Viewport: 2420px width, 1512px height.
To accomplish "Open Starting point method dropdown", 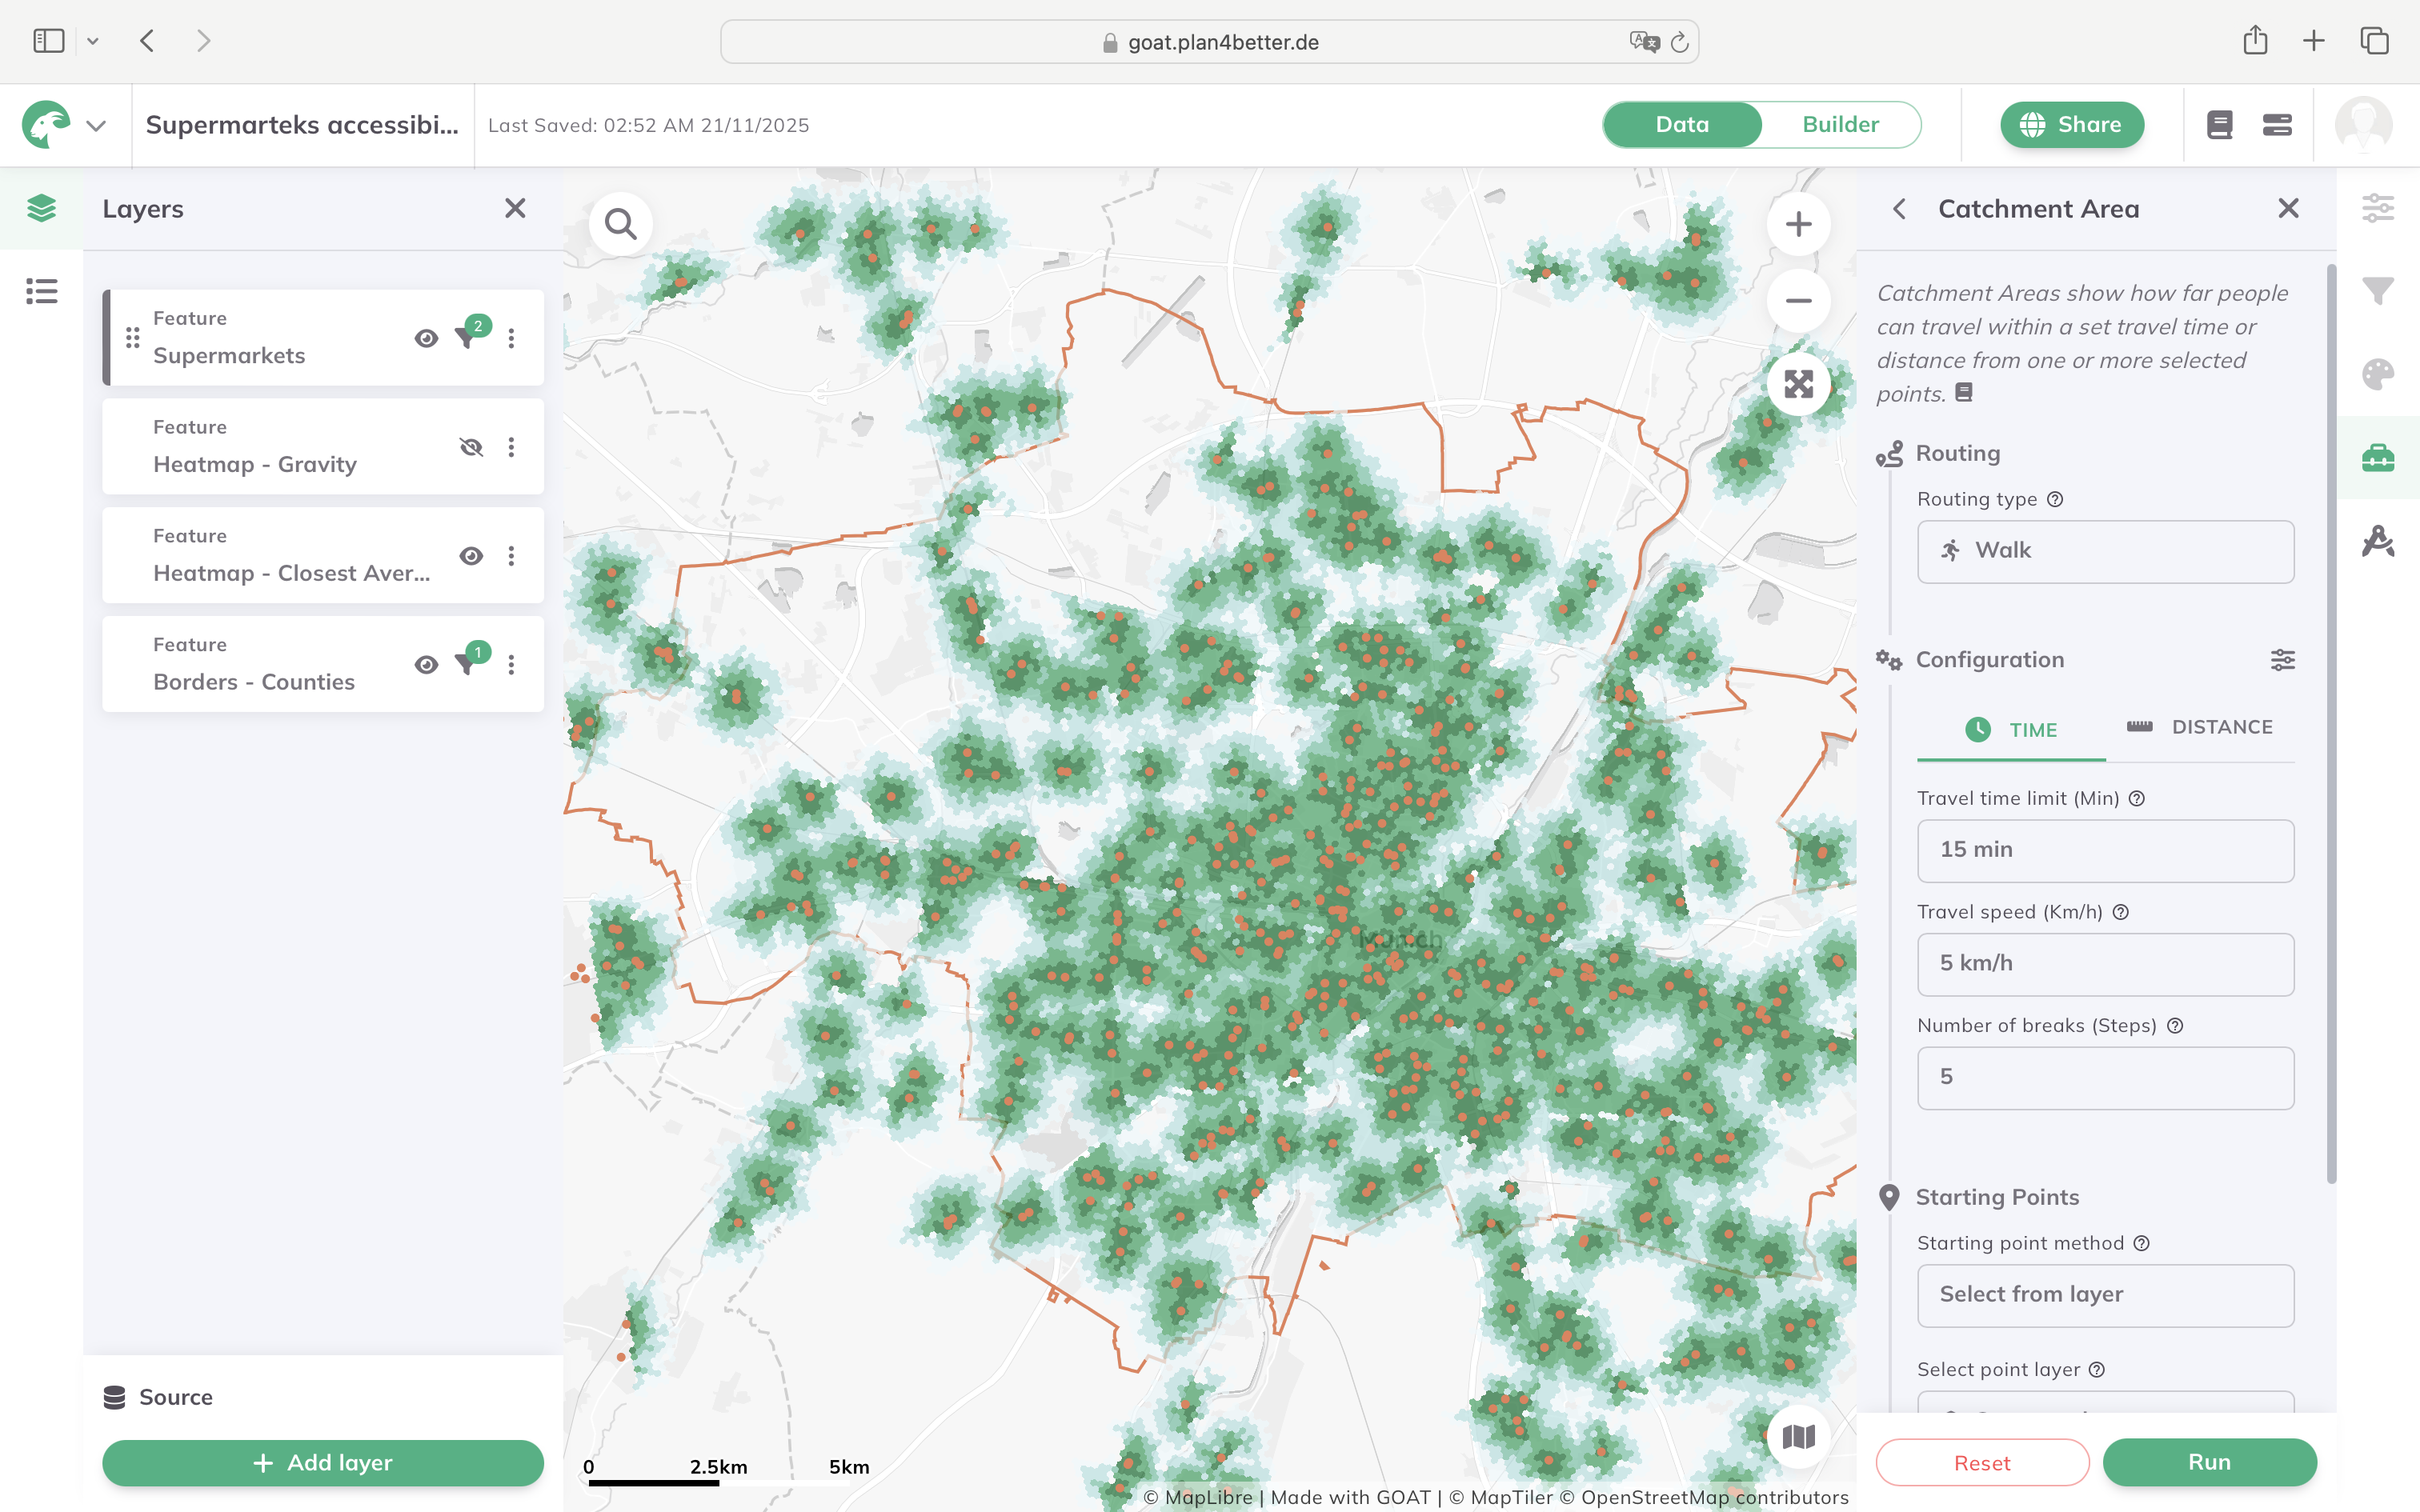I will pos(2105,1295).
